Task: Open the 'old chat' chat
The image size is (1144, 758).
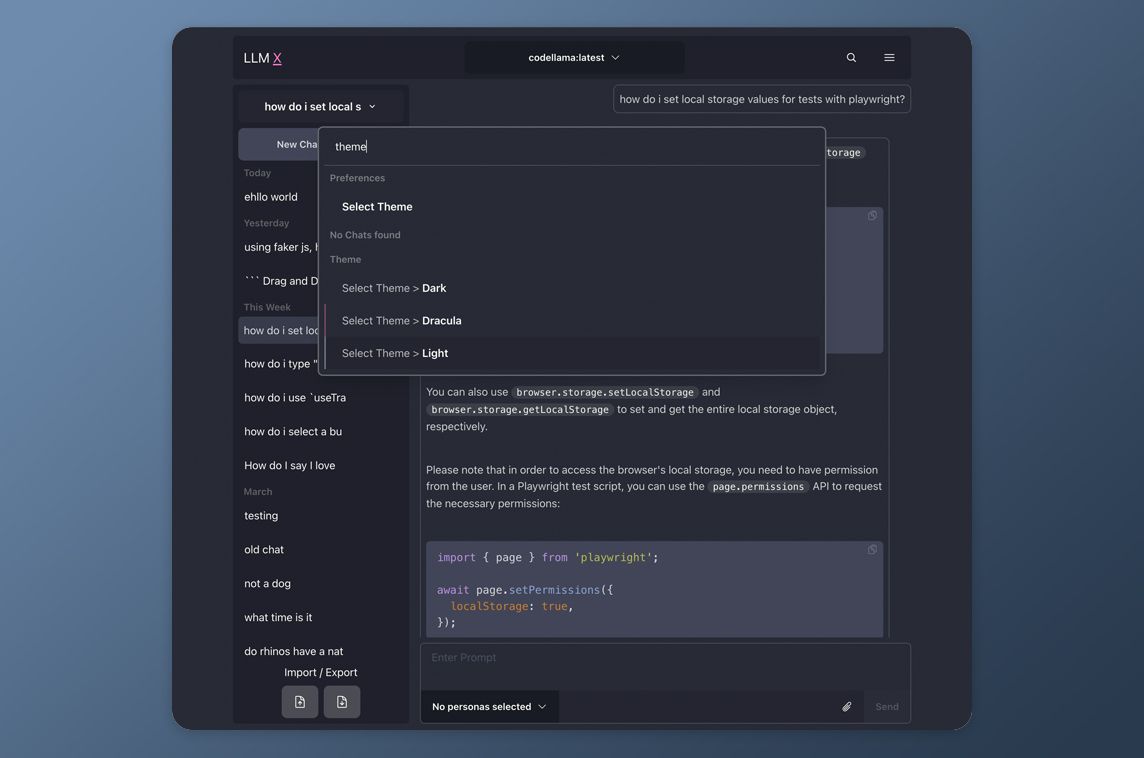Action: 320,550
